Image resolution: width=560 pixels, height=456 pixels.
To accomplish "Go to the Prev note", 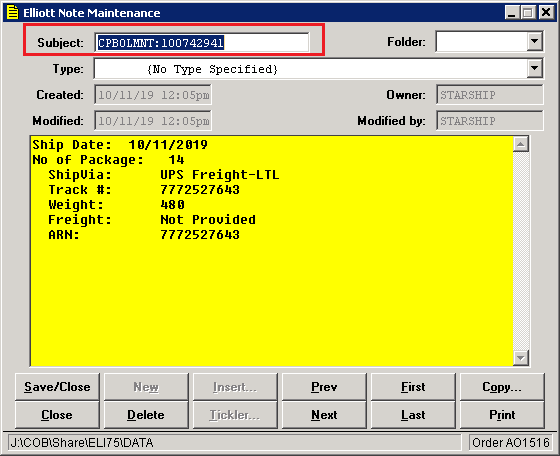I will click(324, 387).
